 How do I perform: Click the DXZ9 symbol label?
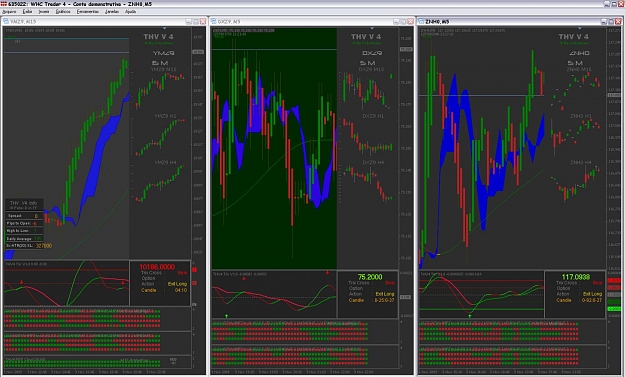click(372, 53)
